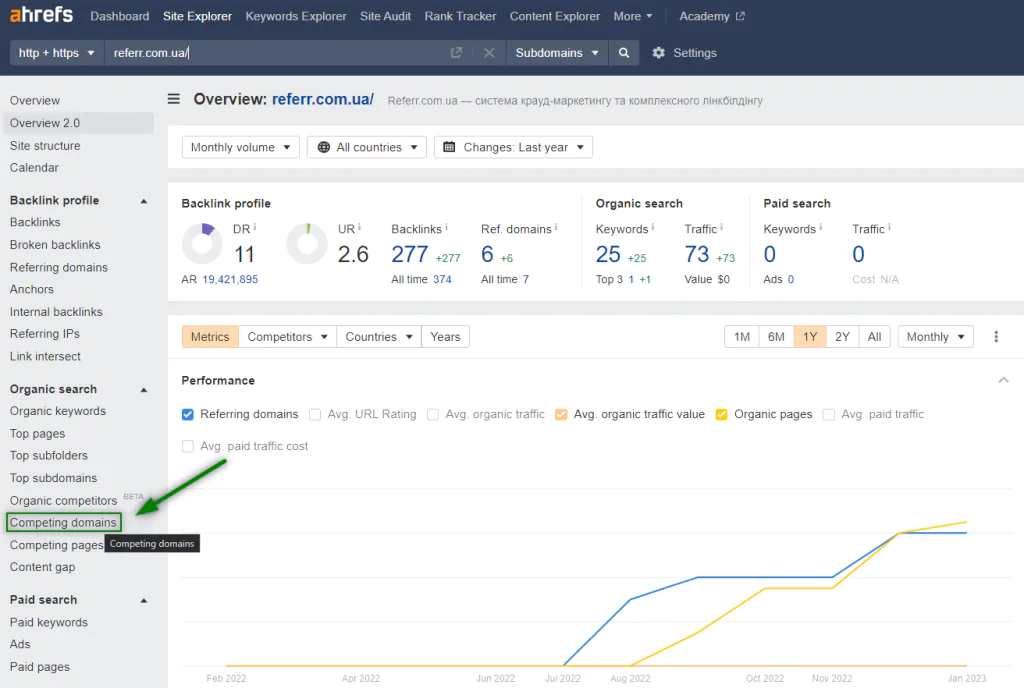Image resolution: width=1024 pixels, height=688 pixels.
Task: Click the DR donut chart
Action: click(202, 243)
